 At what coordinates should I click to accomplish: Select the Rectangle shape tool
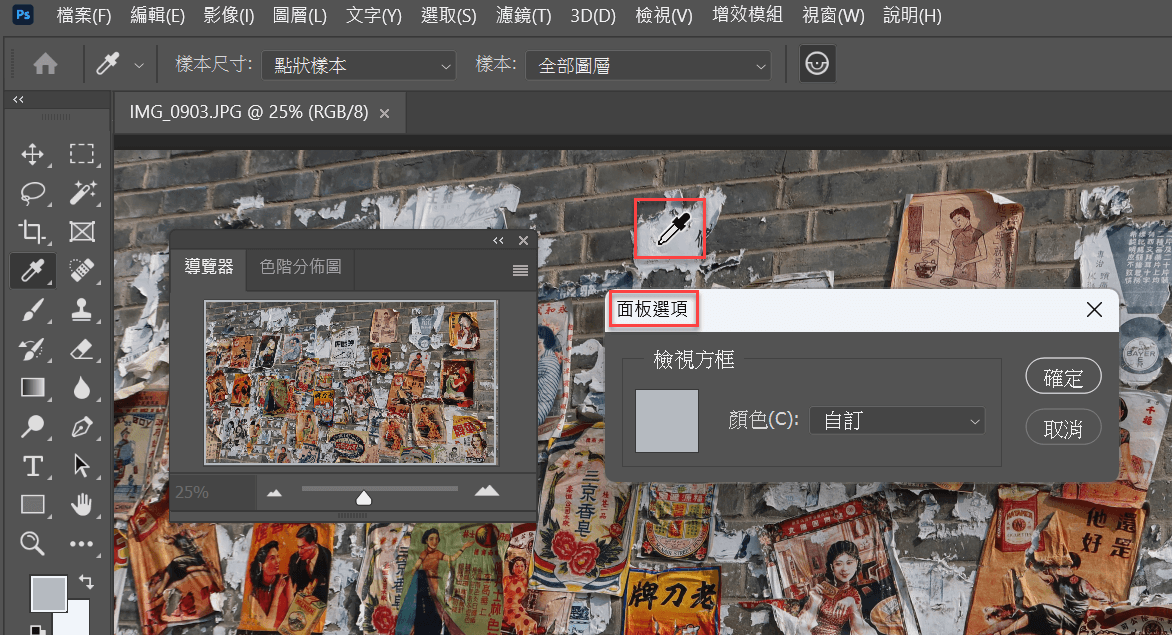tap(32, 504)
